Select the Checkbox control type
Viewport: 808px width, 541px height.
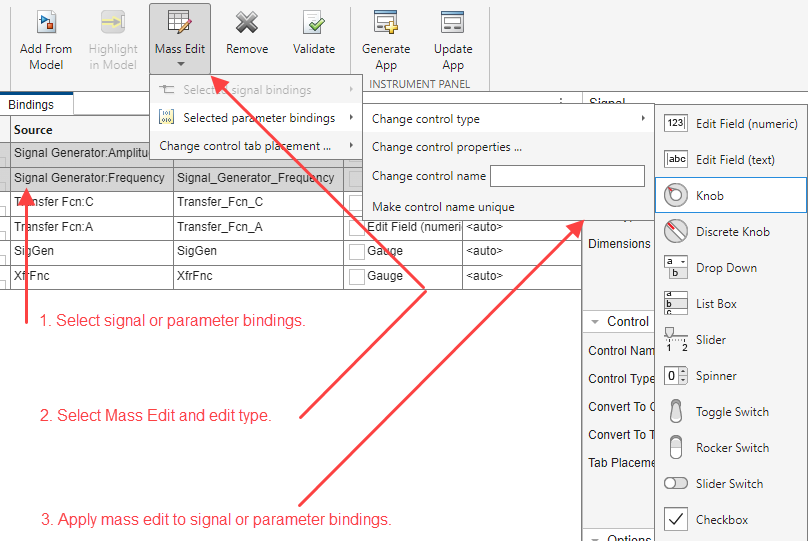coord(731,519)
